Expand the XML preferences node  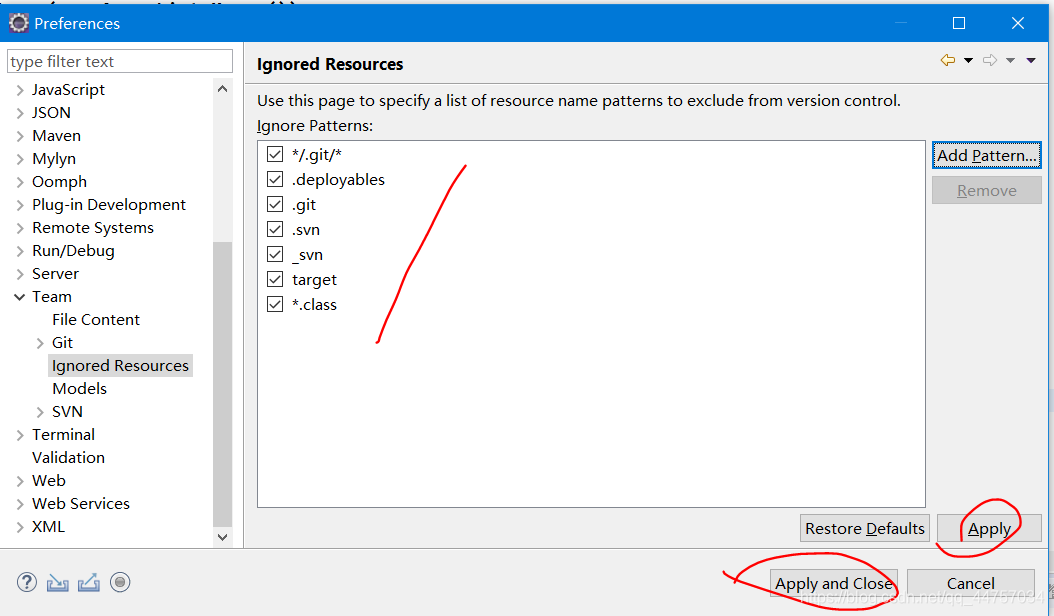pyautogui.click(x=19, y=527)
